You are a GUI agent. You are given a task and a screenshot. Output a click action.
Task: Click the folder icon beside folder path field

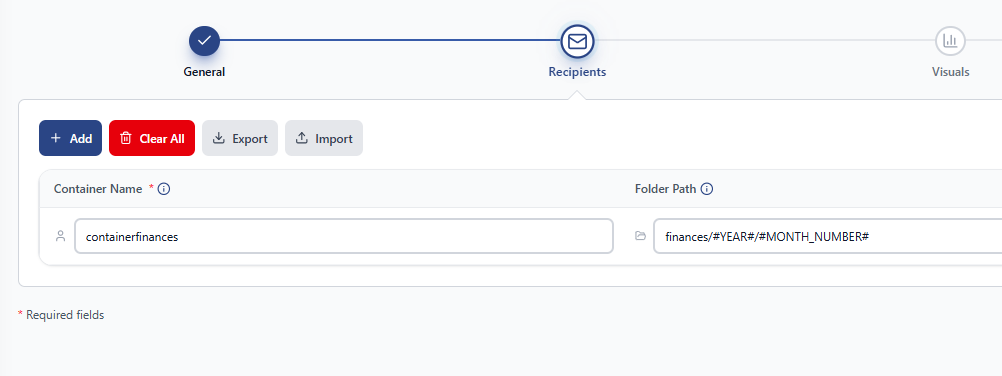[640, 236]
